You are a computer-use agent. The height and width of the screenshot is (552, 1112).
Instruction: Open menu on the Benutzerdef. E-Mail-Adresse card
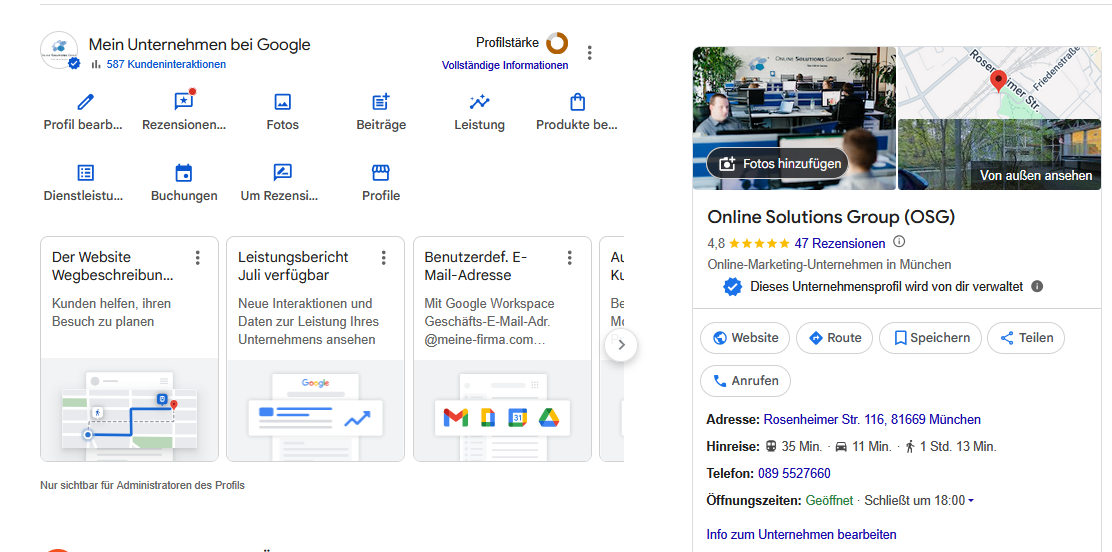pyautogui.click(x=569, y=258)
